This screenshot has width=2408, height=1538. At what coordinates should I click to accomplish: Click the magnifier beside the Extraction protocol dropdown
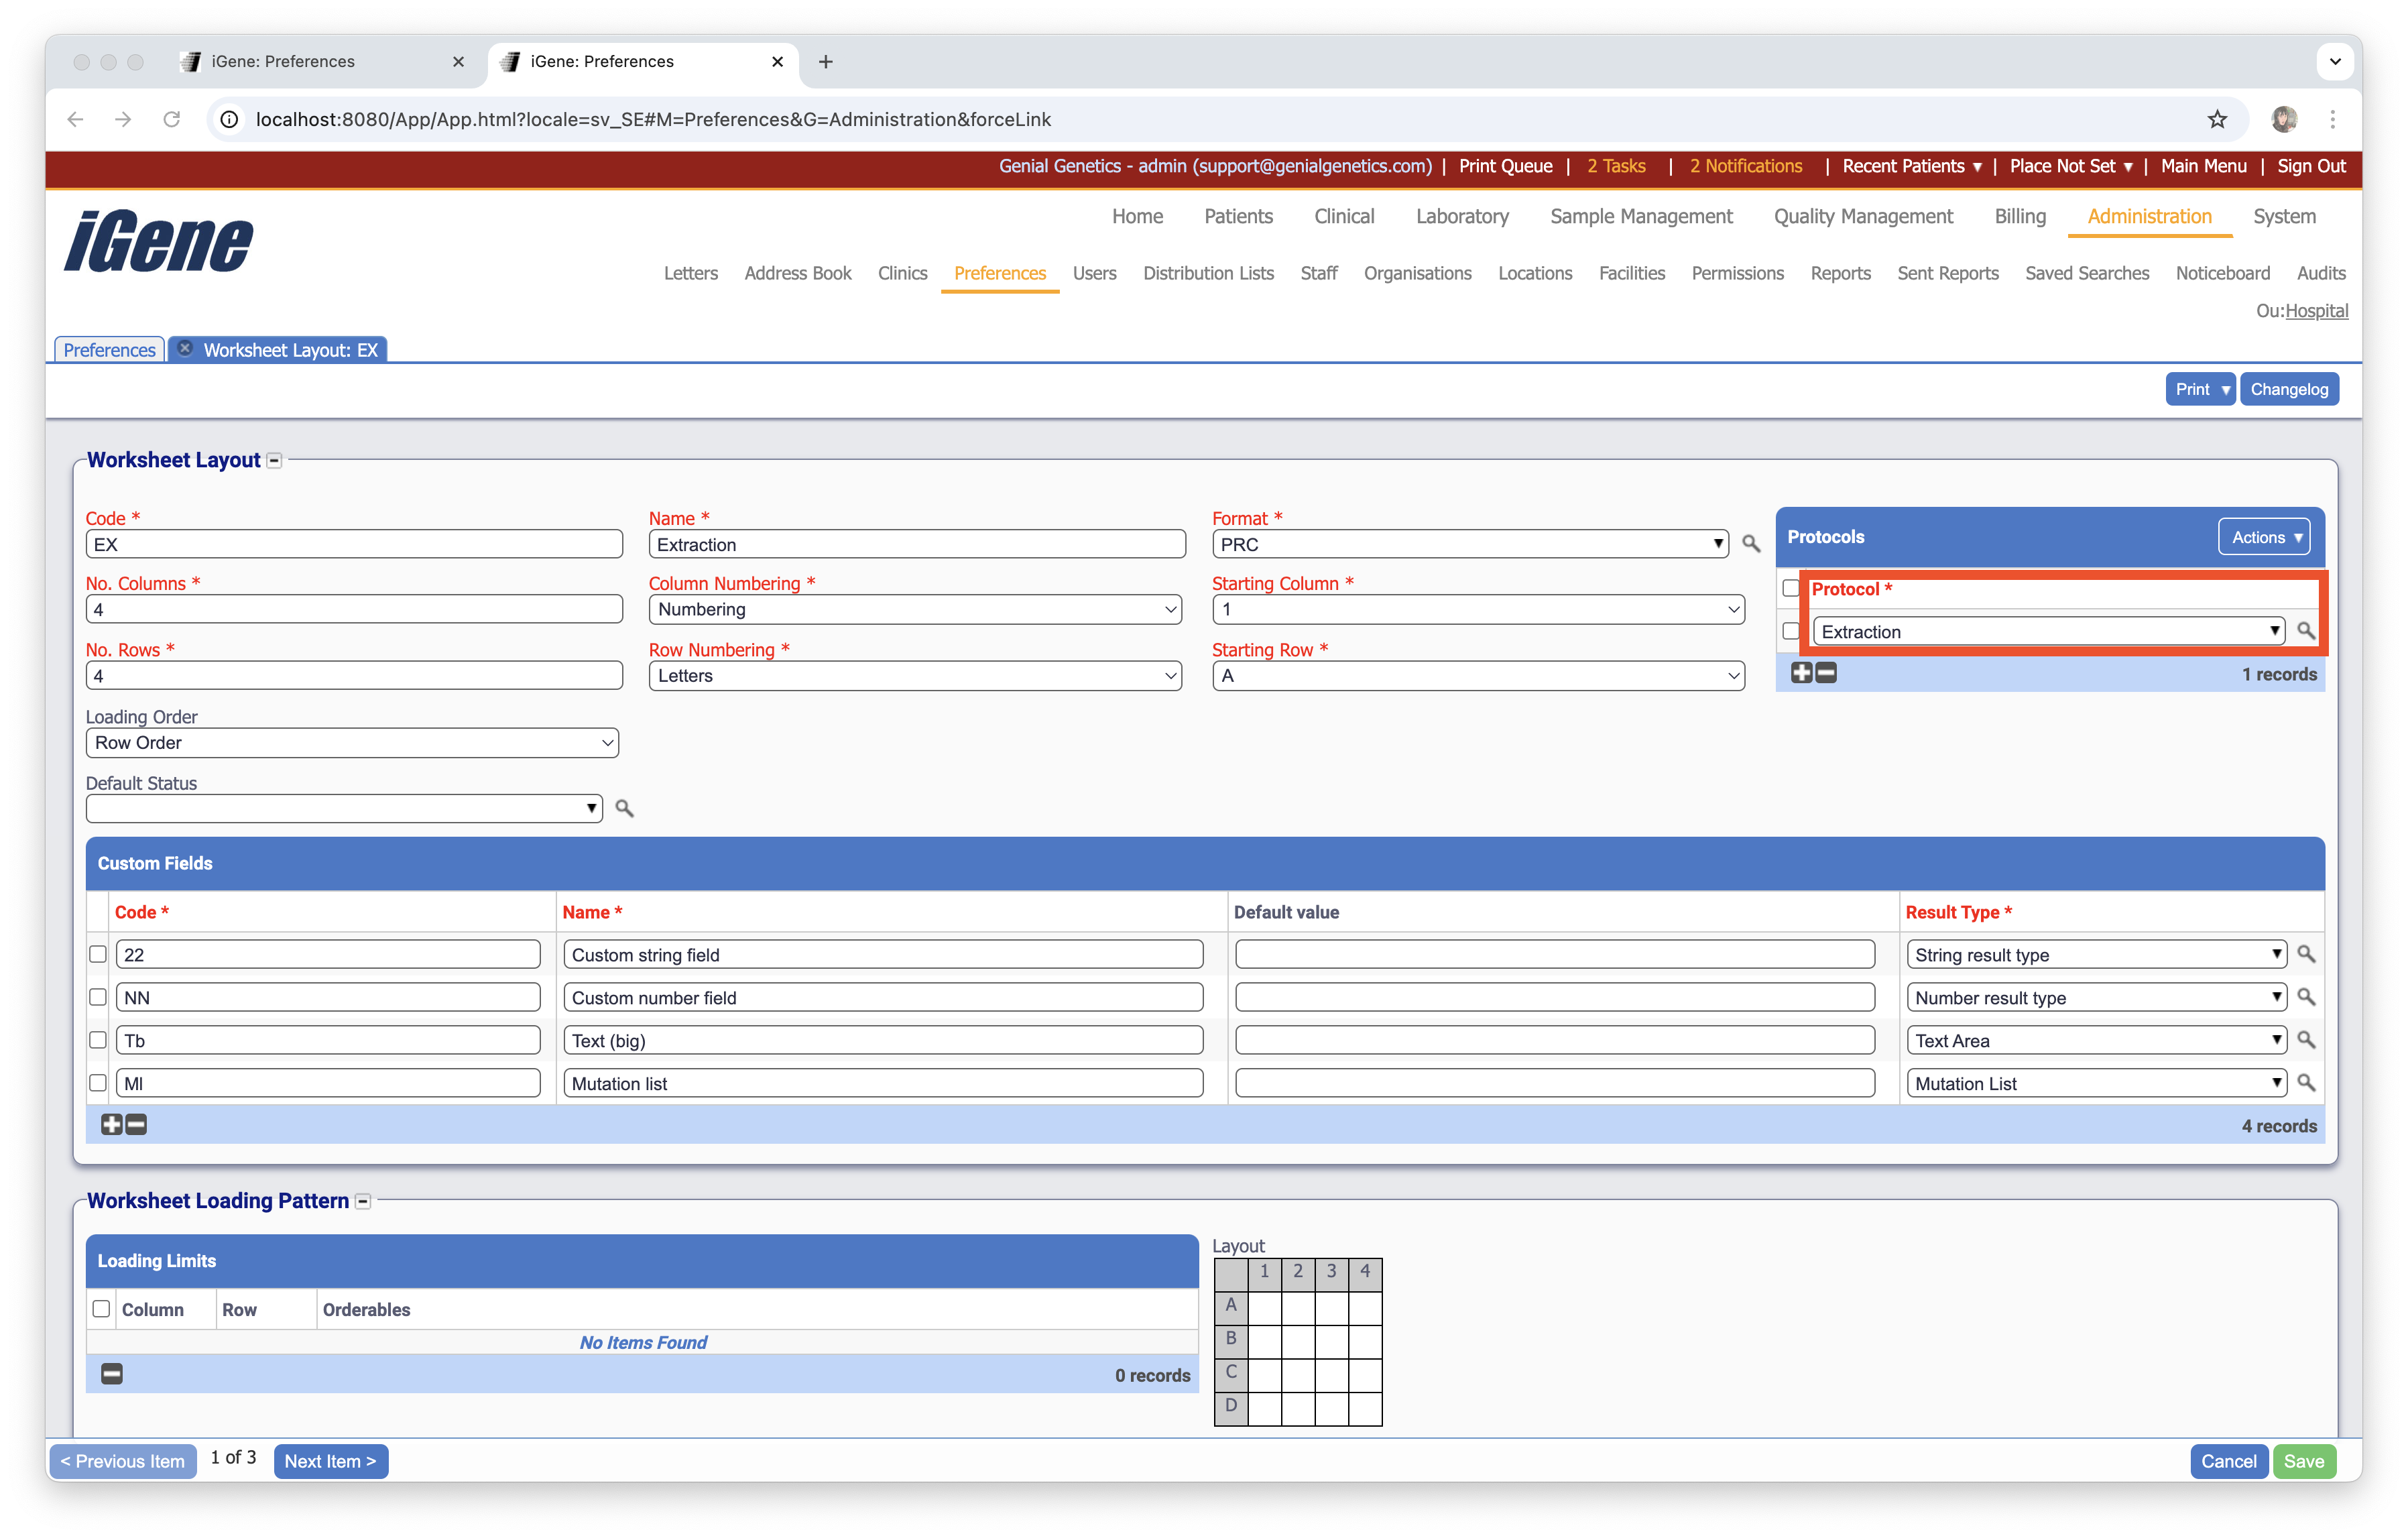coord(2307,631)
